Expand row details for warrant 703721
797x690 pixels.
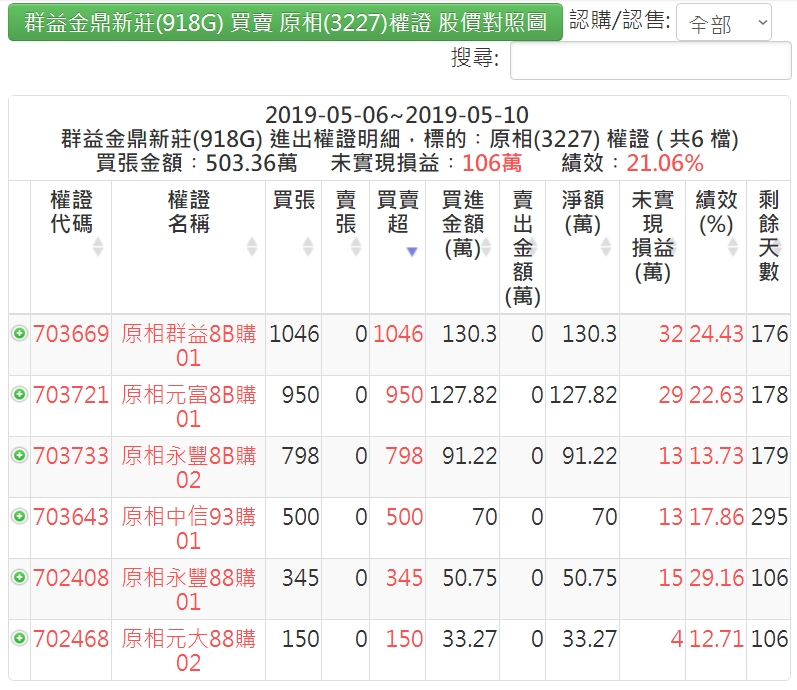[19, 395]
